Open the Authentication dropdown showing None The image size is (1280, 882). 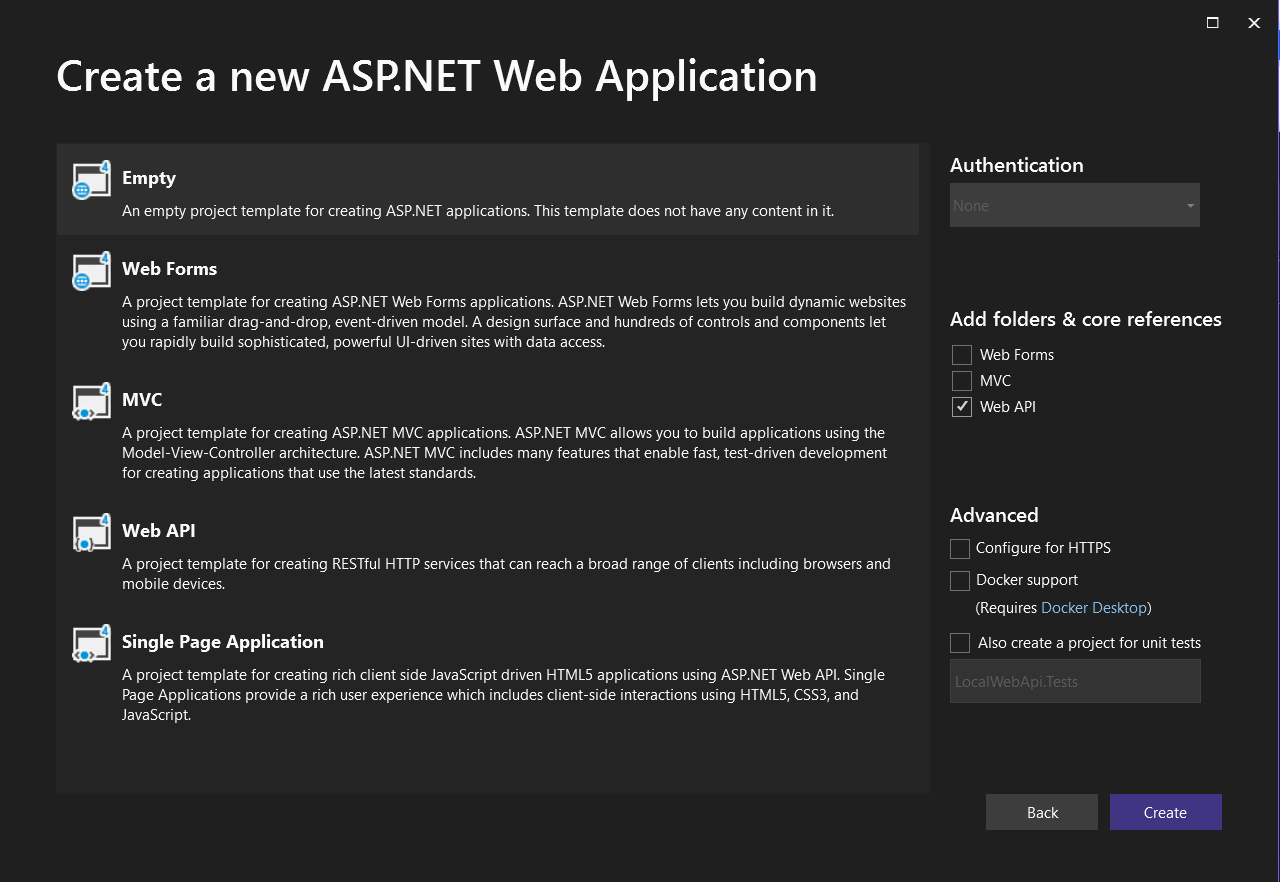click(1075, 205)
